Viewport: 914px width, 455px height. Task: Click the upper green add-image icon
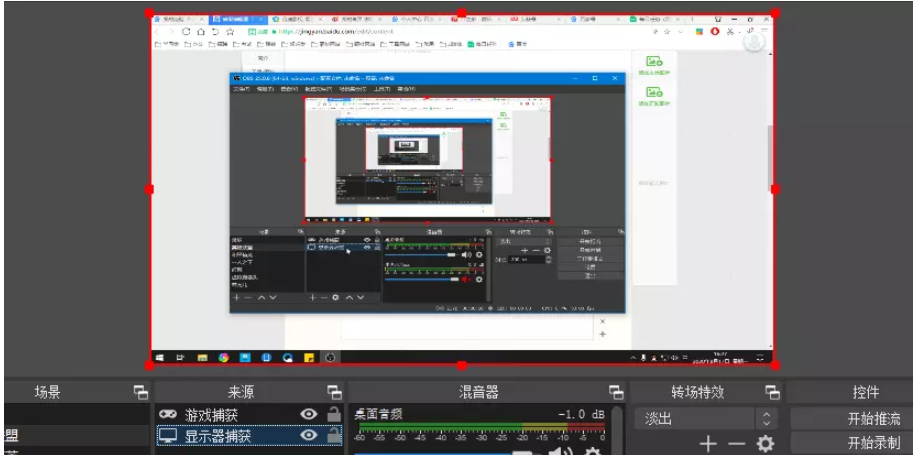click(654, 61)
